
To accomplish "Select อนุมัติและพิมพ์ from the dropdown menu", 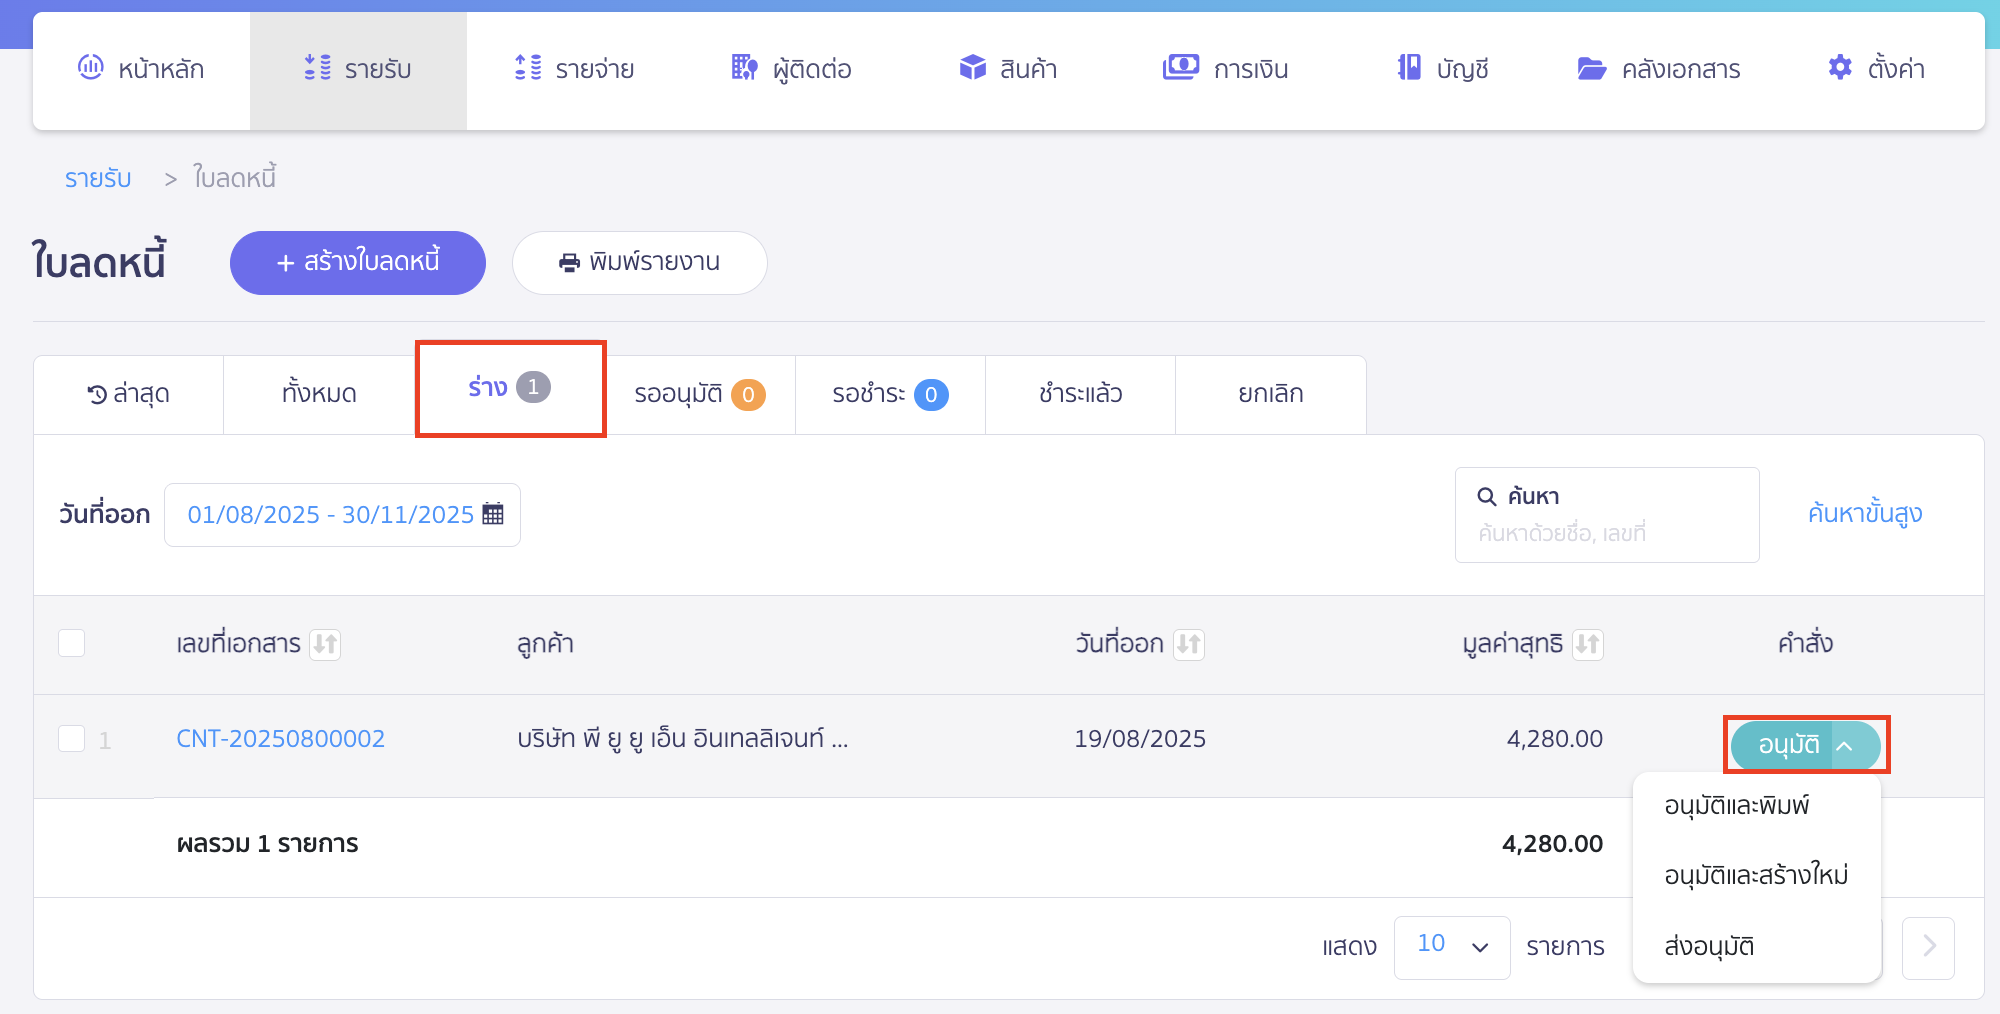I will pos(1739,806).
